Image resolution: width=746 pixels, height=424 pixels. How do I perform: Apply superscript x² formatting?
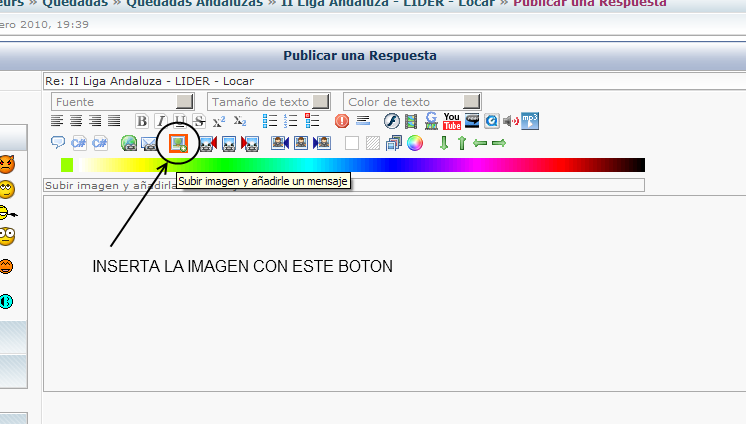pos(219,121)
